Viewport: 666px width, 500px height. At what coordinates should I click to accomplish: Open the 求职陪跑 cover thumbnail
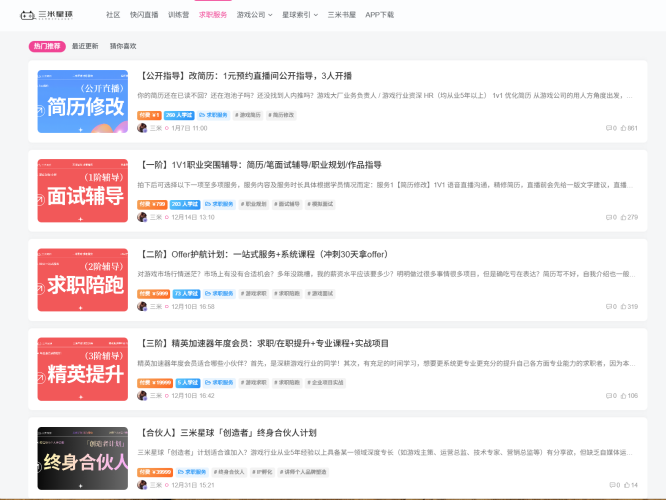pyautogui.click(x=82, y=280)
